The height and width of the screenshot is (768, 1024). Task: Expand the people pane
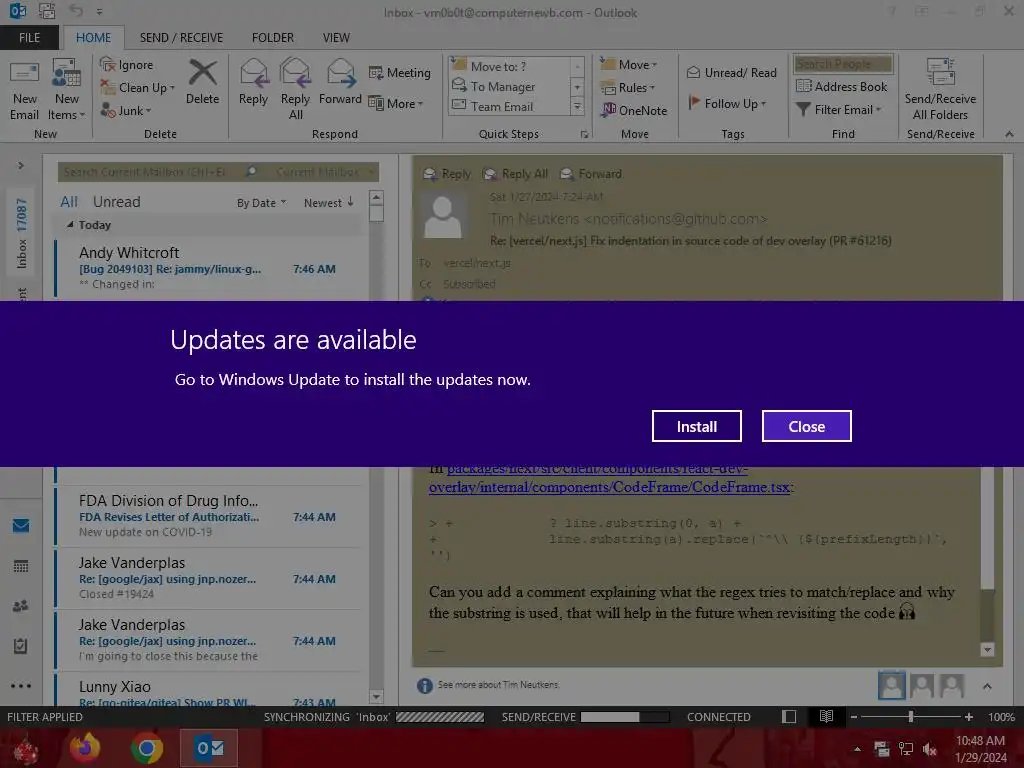(987, 686)
